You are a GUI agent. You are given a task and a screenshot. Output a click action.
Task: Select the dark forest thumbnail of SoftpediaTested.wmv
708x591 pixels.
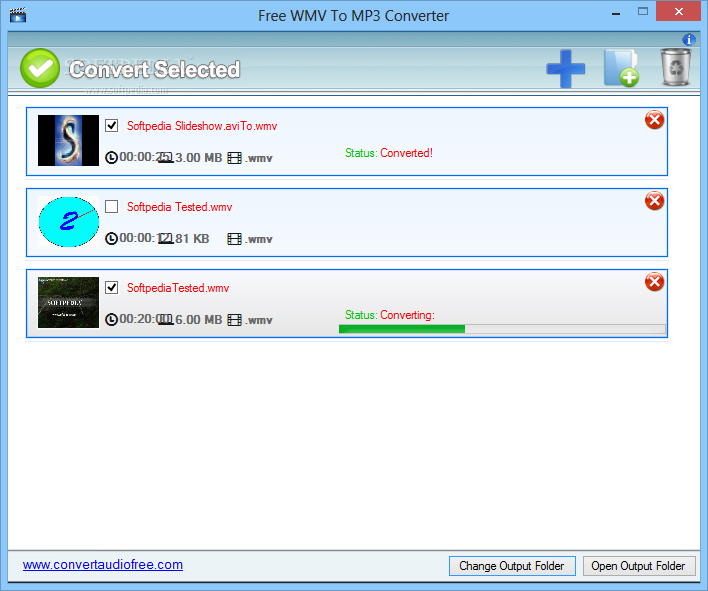pyautogui.click(x=68, y=302)
